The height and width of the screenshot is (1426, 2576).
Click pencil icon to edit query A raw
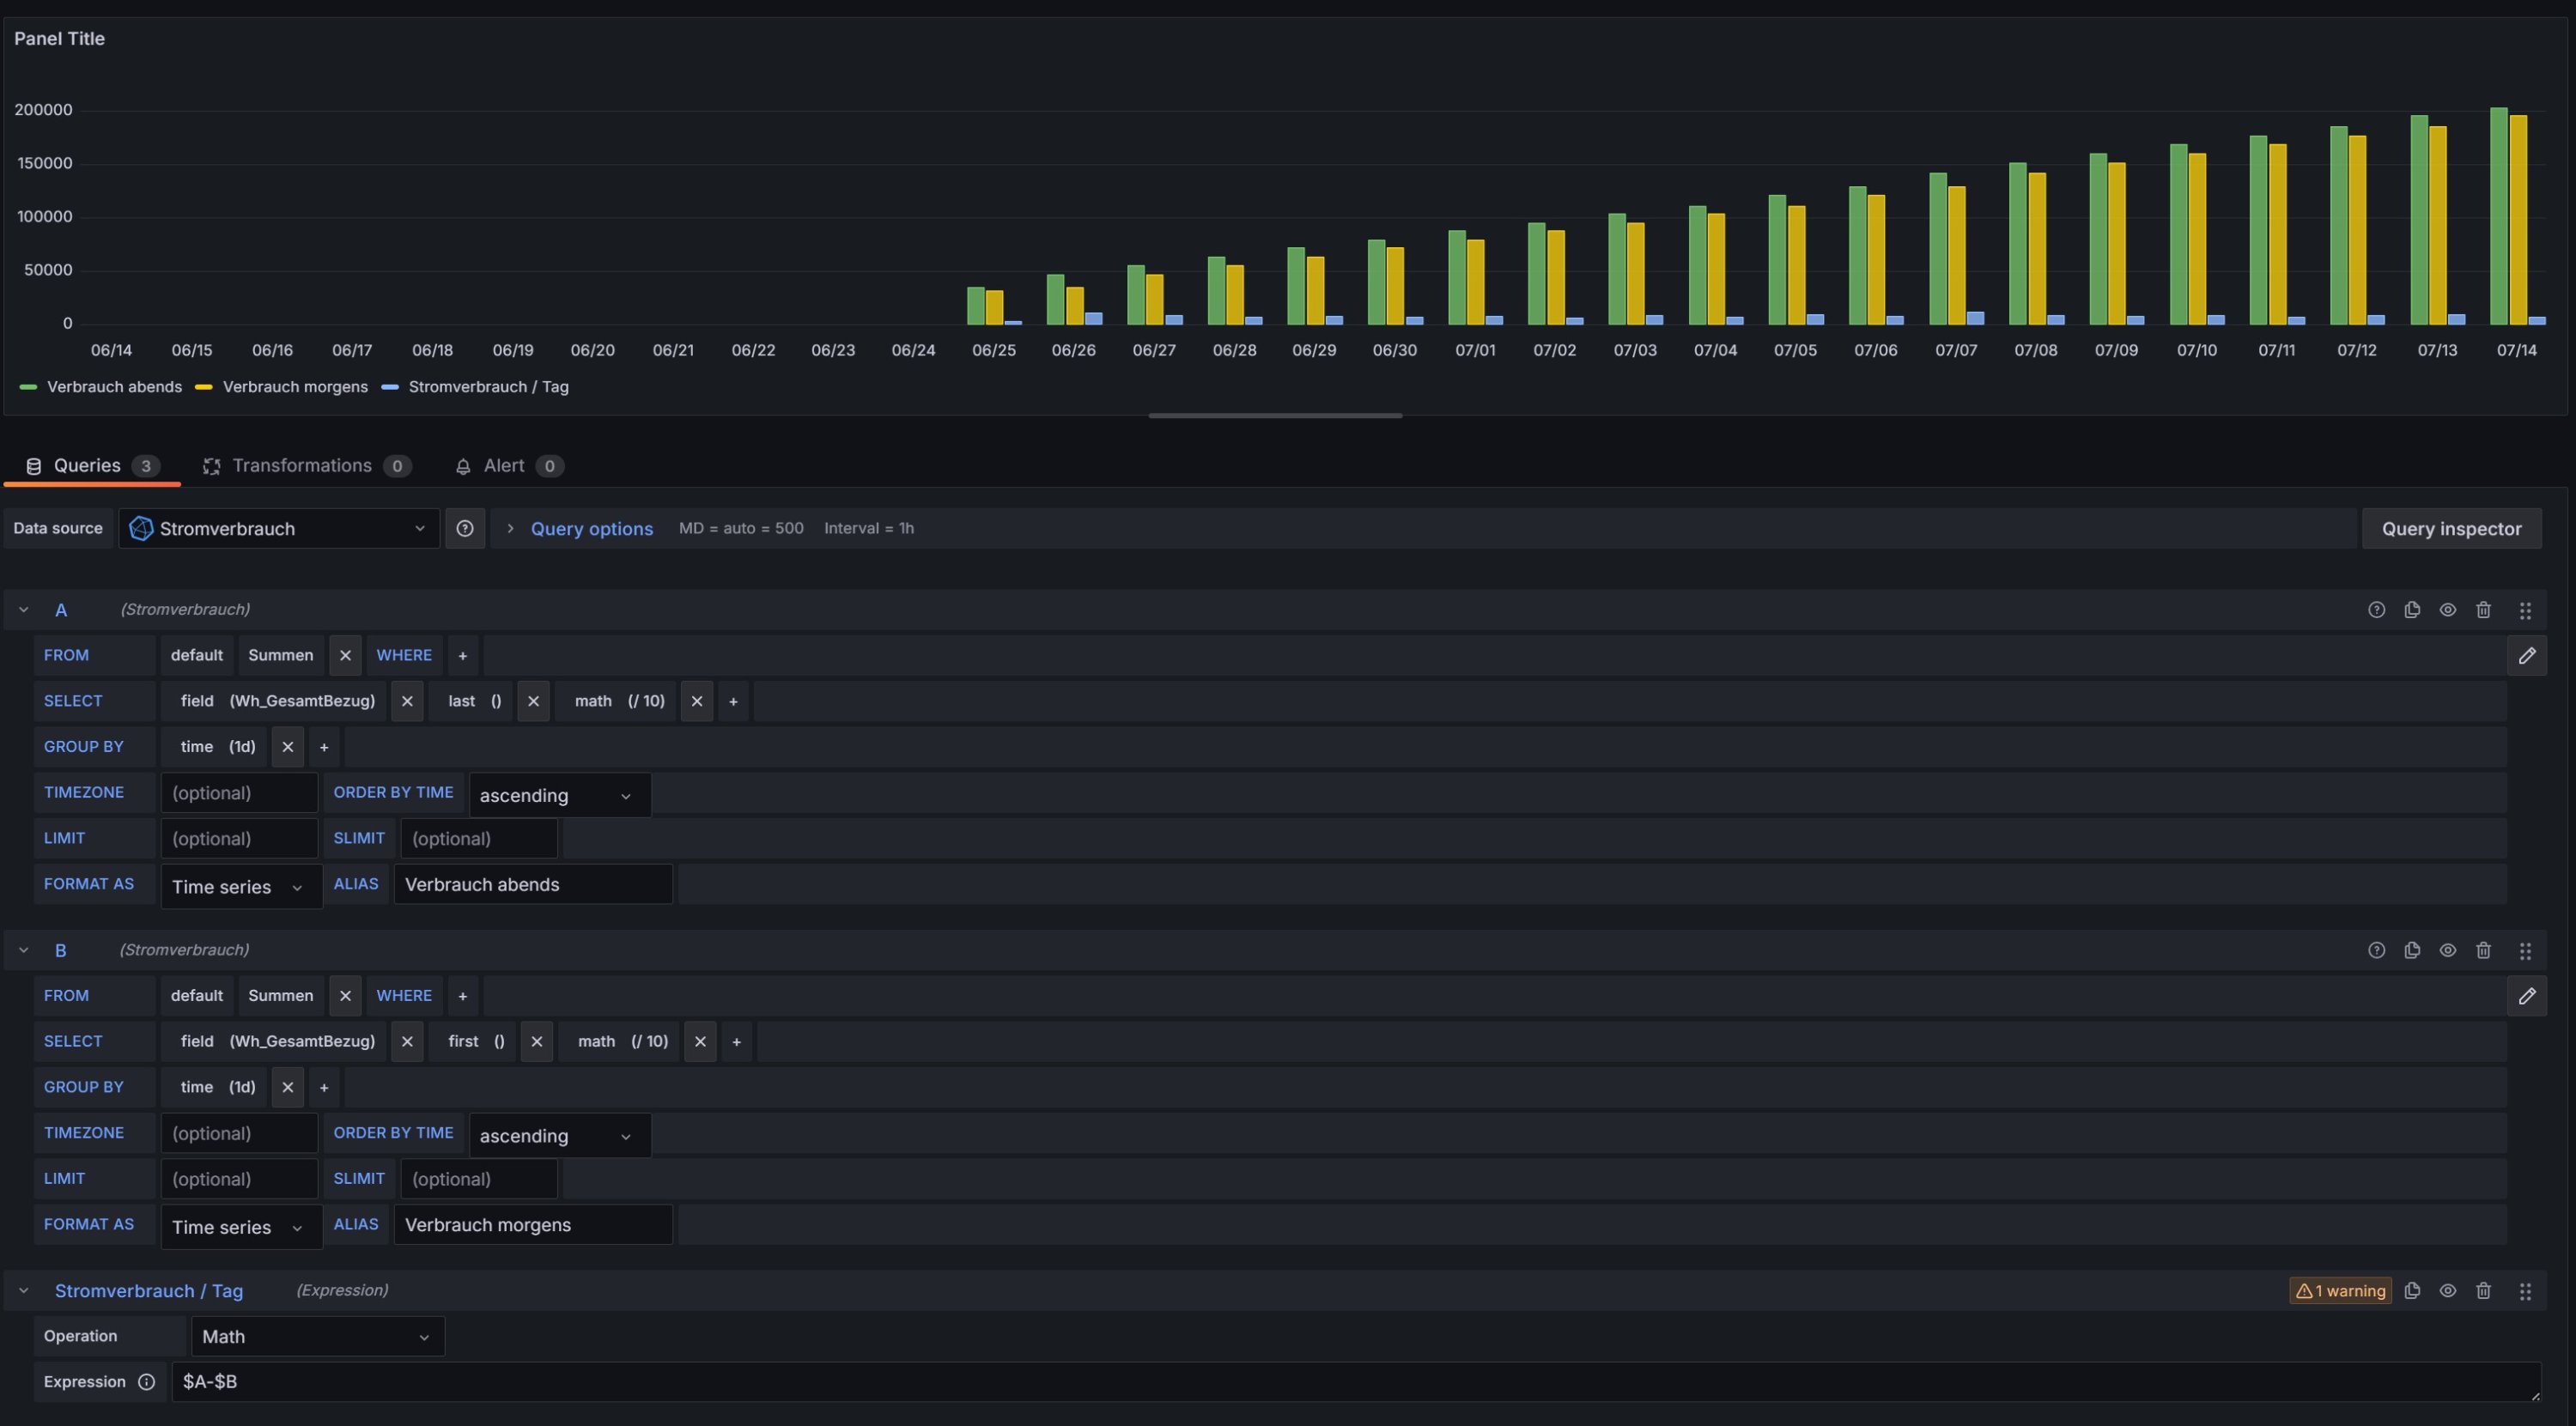(x=2527, y=656)
